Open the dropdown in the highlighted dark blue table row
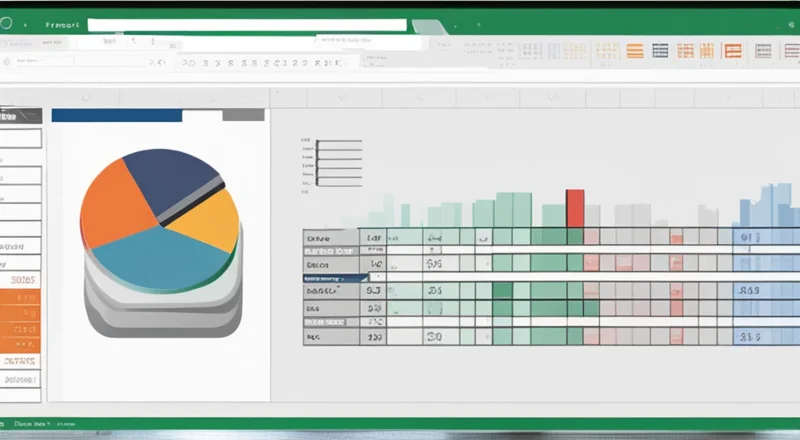 coord(363,276)
